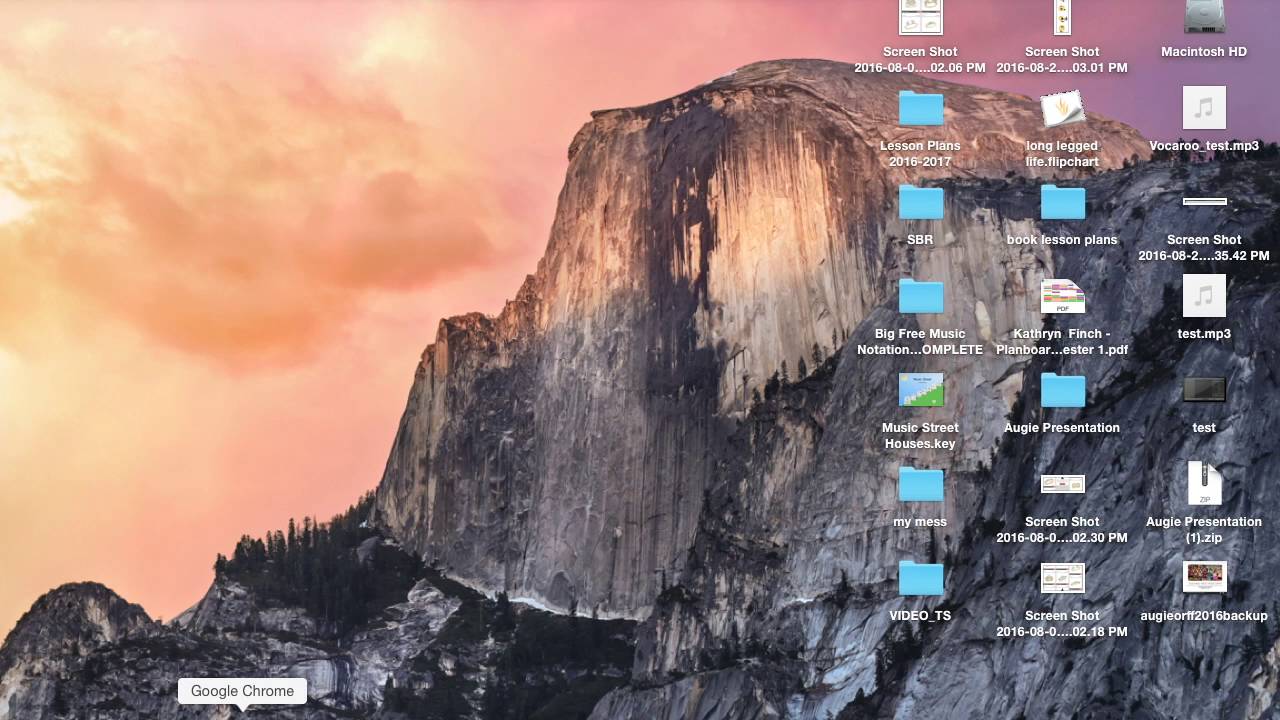Select the Augie Presentation folder
Image resolution: width=1280 pixels, height=720 pixels.
click(x=1063, y=391)
